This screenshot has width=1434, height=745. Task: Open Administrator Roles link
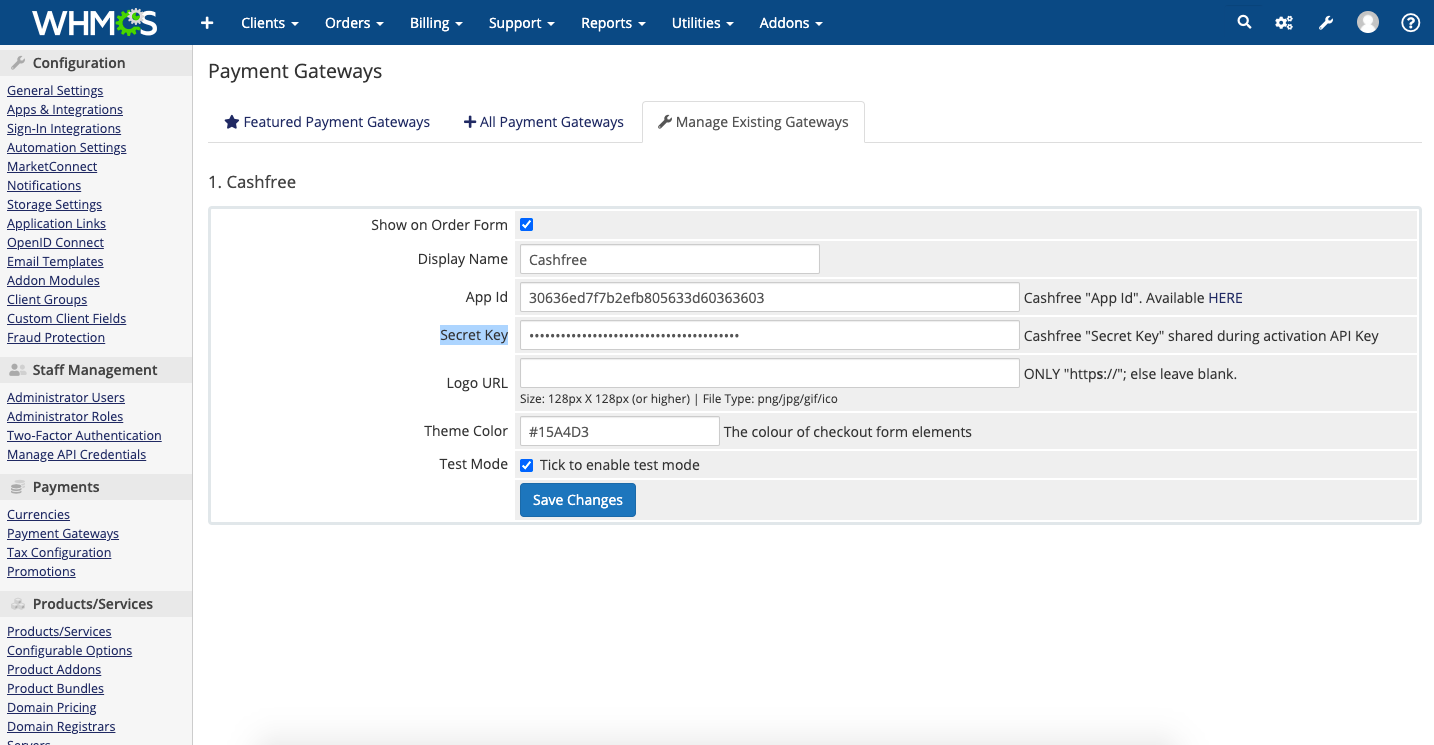65,417
